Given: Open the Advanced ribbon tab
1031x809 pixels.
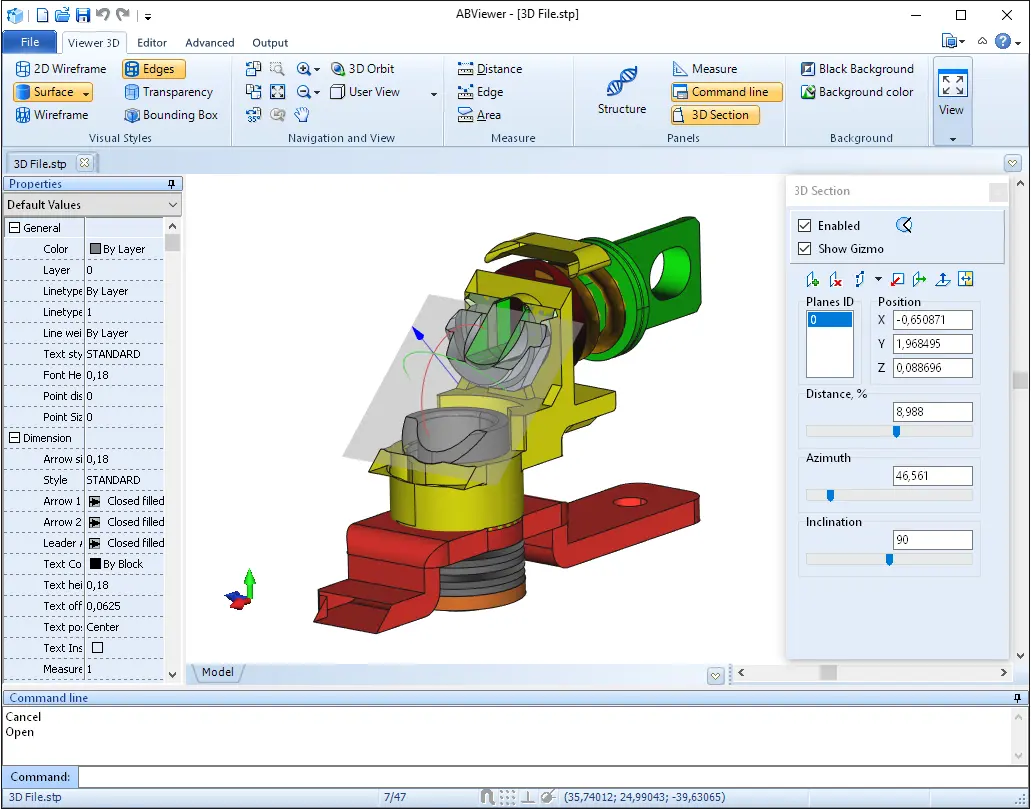Looking at the screenshot, I should pyautogui.click(x=210, y=43).
